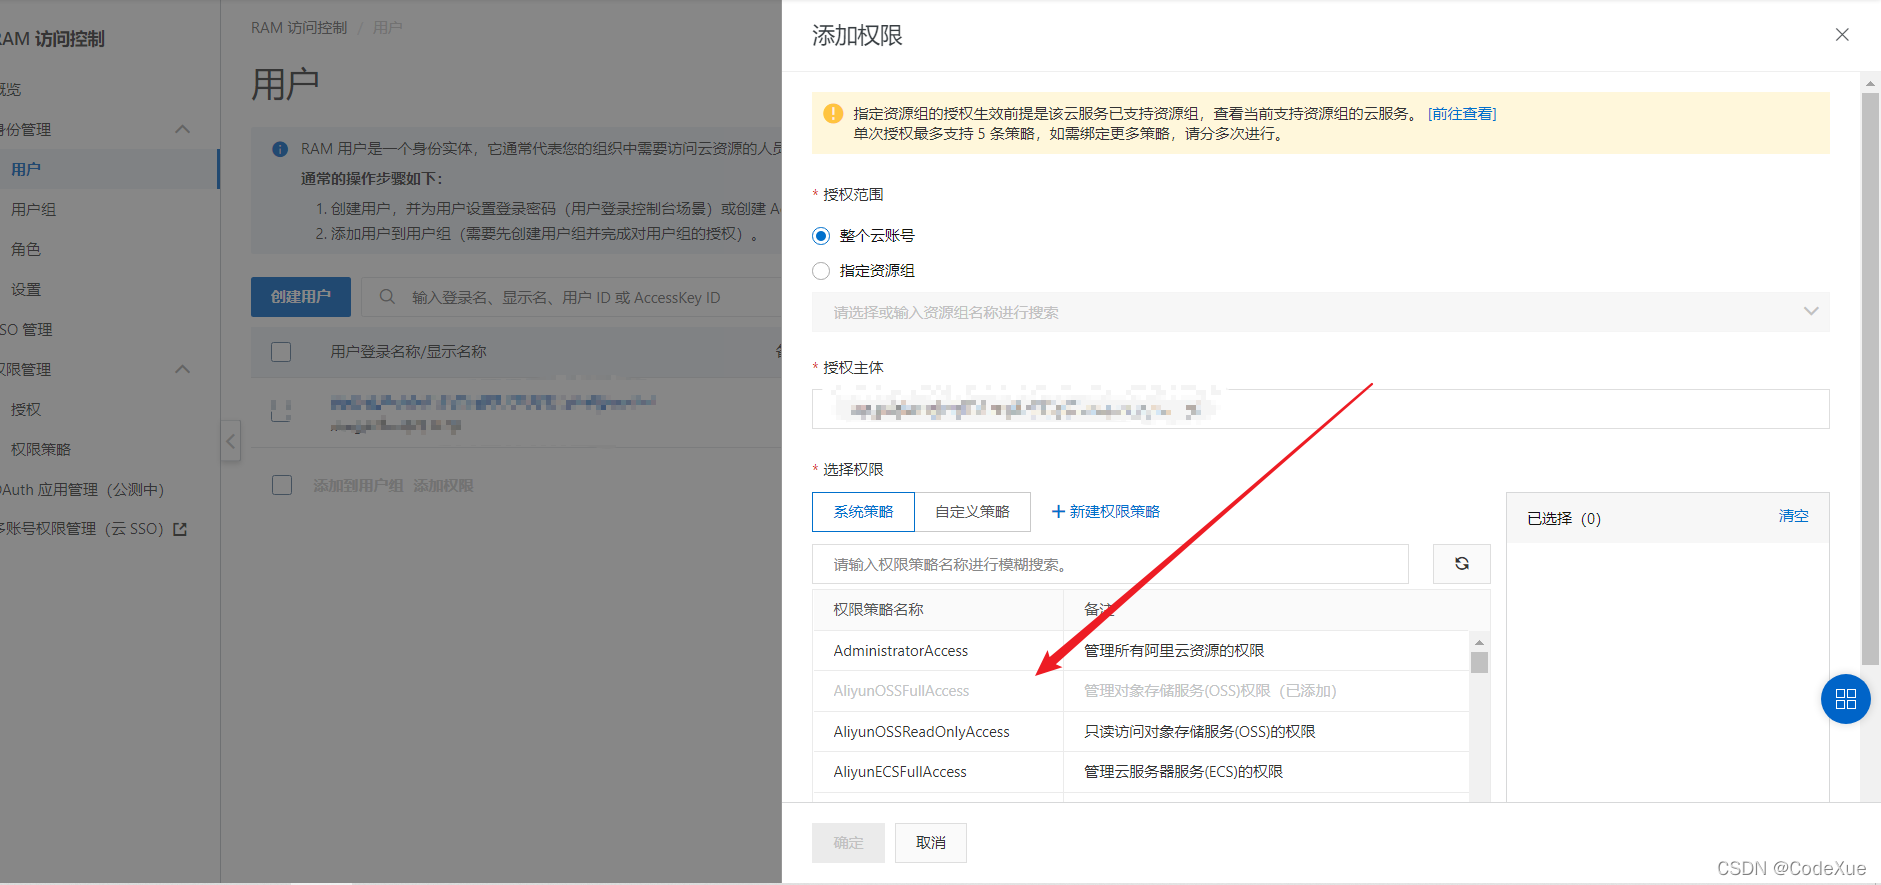The height and width of the screenshot is (885, 1881).
Task: Click the plus icon in 新建权限策略
Action: tap(1058, 512)
